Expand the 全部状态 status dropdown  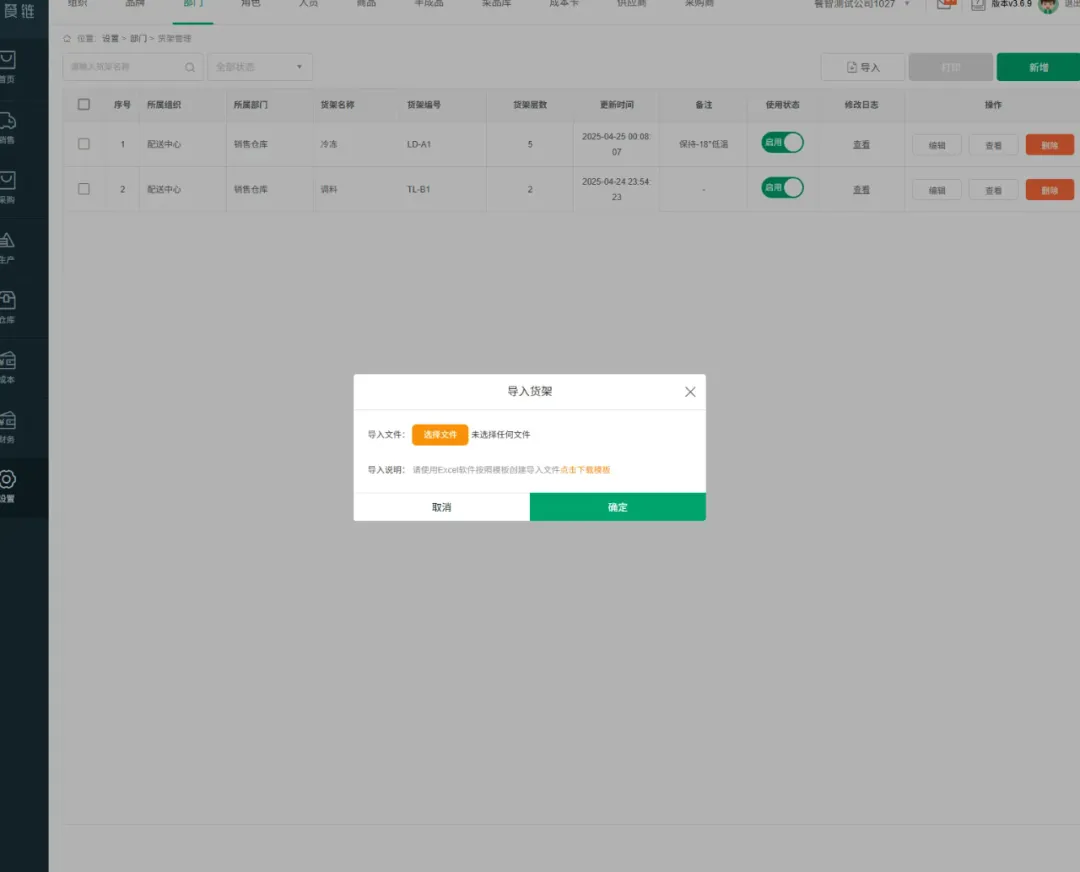click(x=259, y=67)
